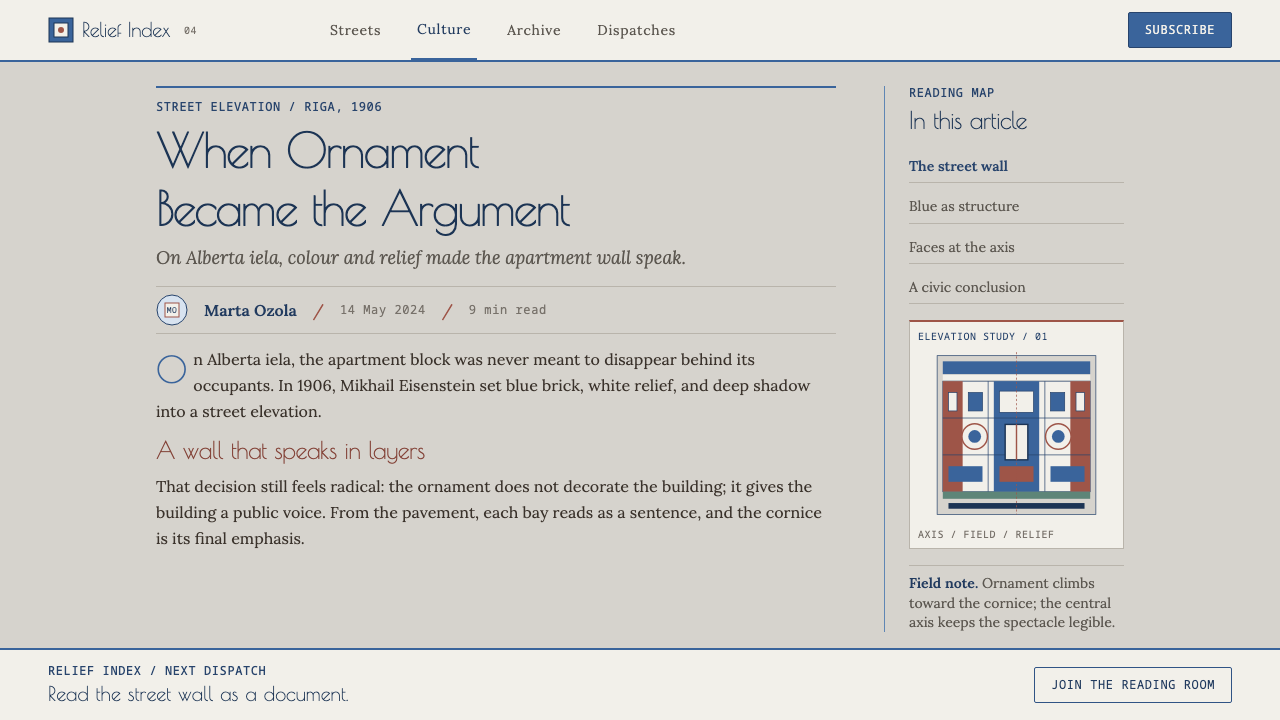Click the decorative drop-cap circle in the first paragraph
The height and width of the screenshot is (720, 1280).
(x=172, y=369)
